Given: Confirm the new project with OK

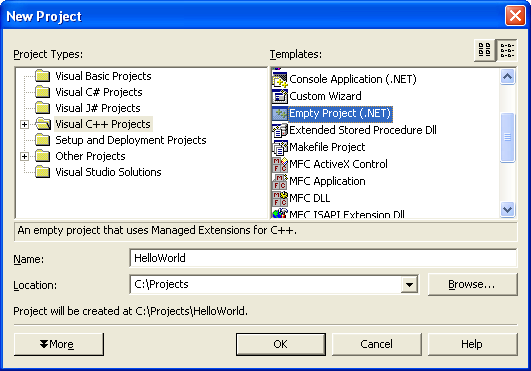Looking at the screenshot, I should (281, 344).
